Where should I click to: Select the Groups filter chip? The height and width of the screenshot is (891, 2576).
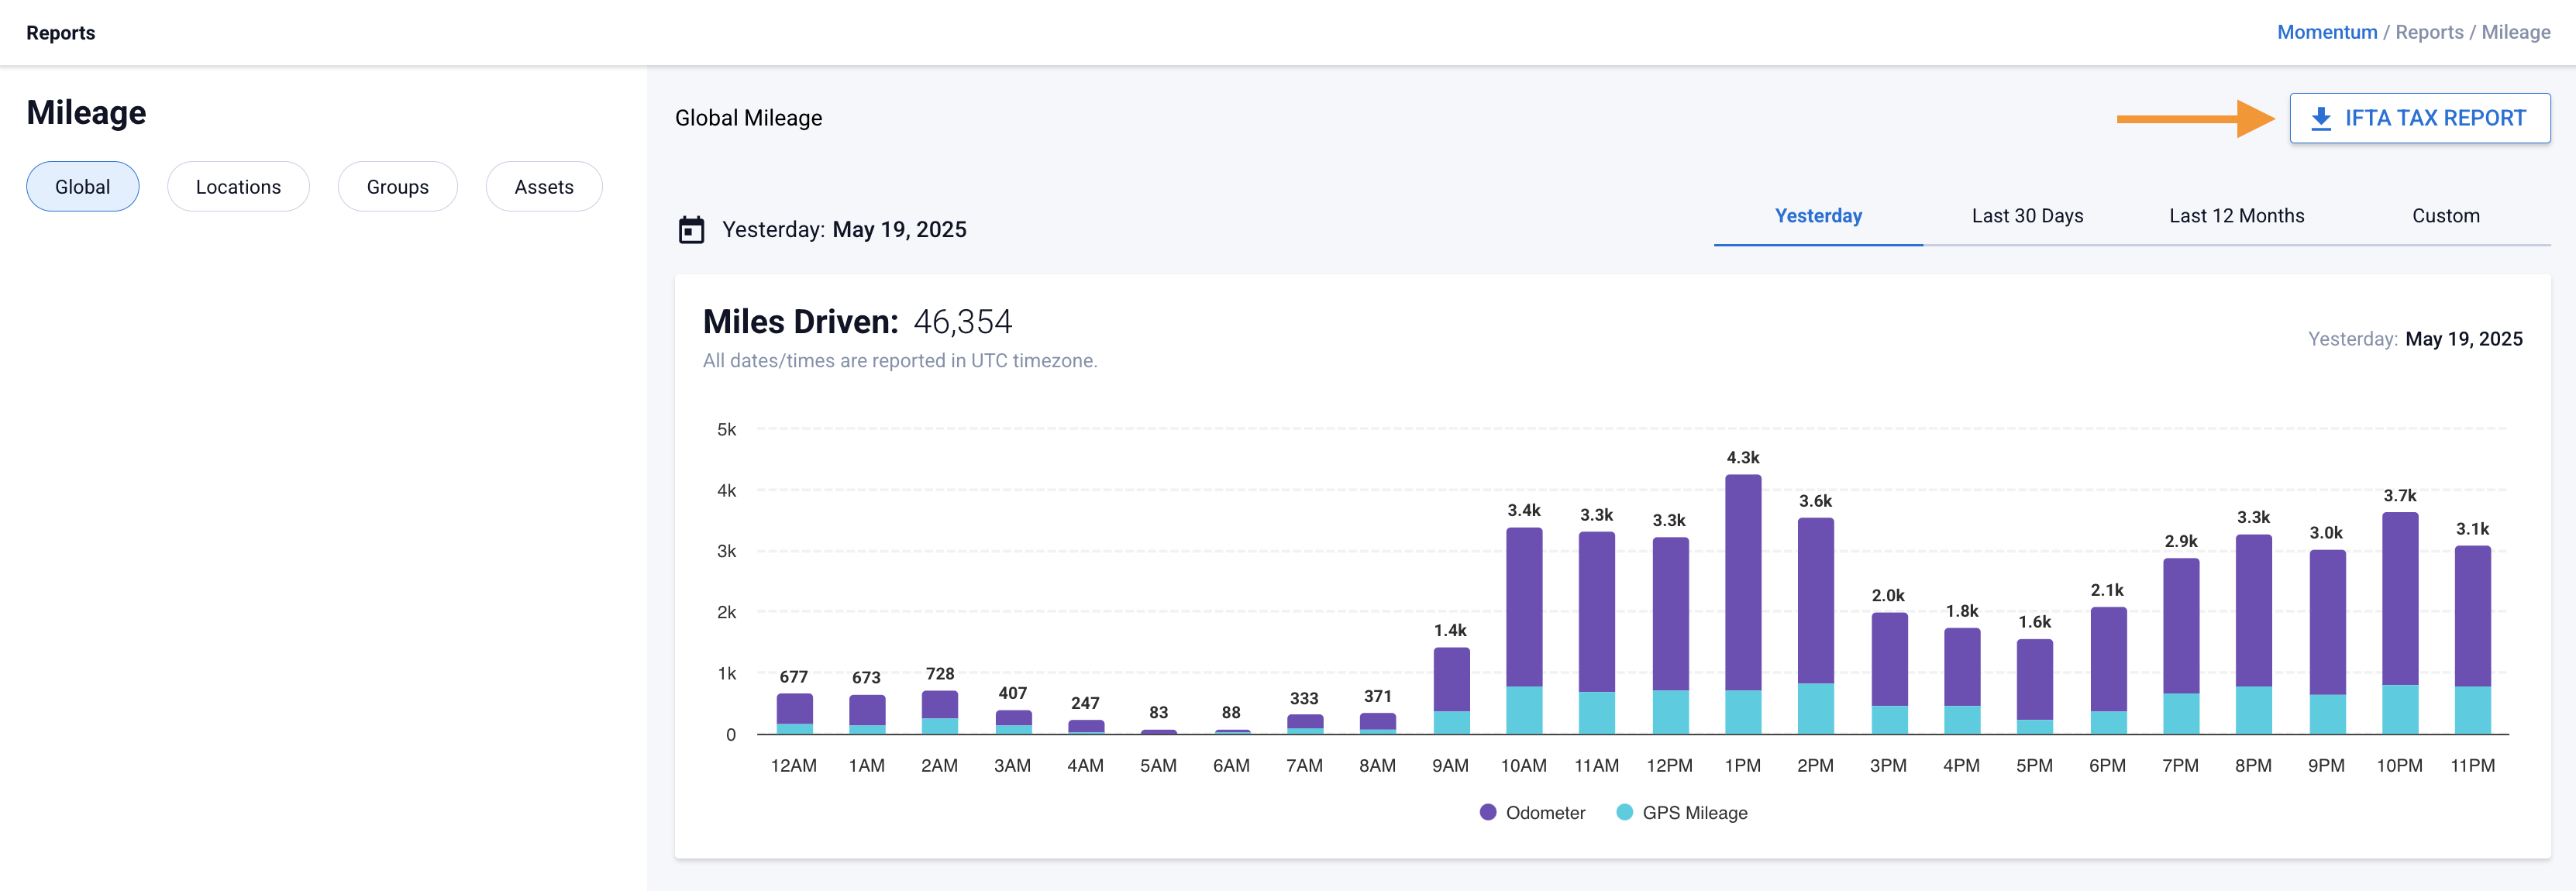pyautogui.click(x=397, y=187)
